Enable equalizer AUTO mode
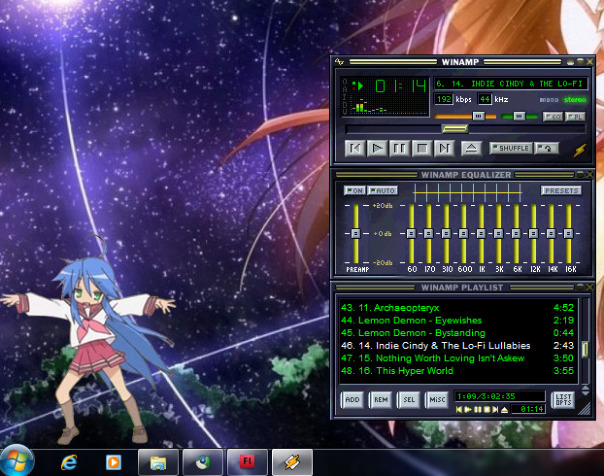604x476 pixels. [x=382, y=190]
